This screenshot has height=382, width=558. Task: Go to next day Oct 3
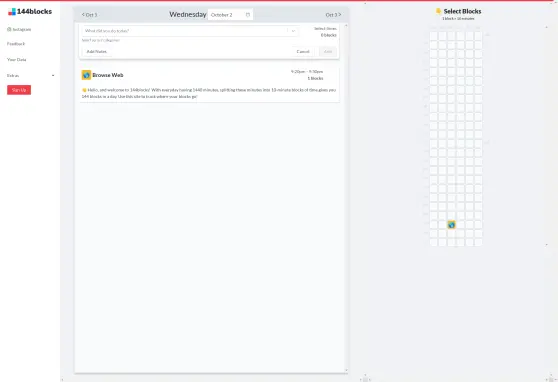pyautogui.click(x=333, y=15)
